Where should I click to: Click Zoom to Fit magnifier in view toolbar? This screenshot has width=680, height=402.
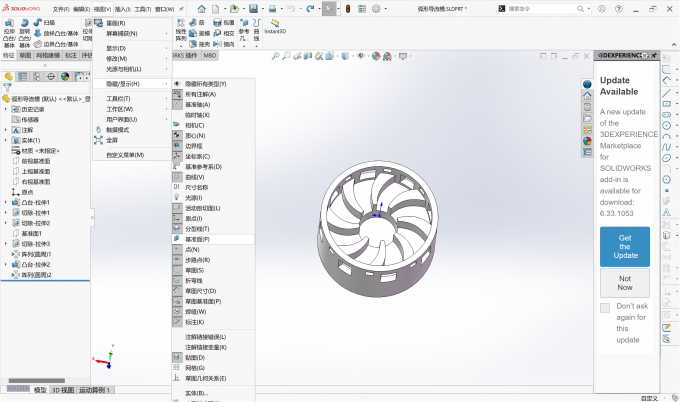point(275,56)
